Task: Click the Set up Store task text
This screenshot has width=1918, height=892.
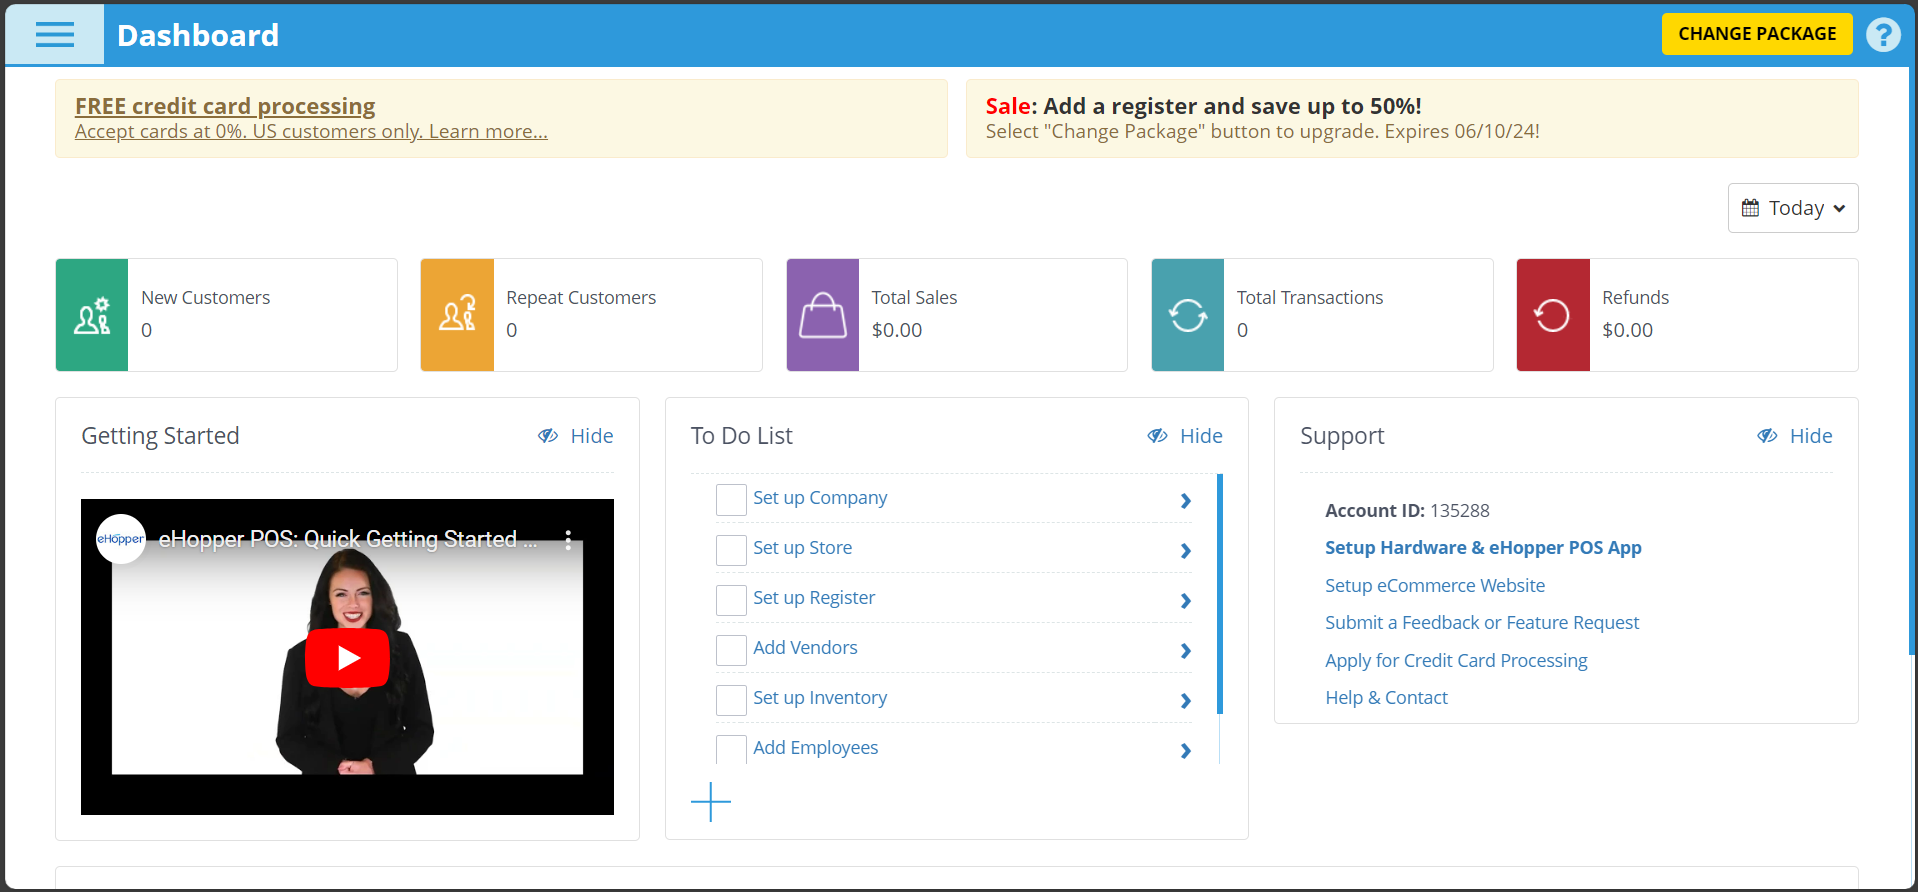Action: pyautogui.click(x=802, y=547)
